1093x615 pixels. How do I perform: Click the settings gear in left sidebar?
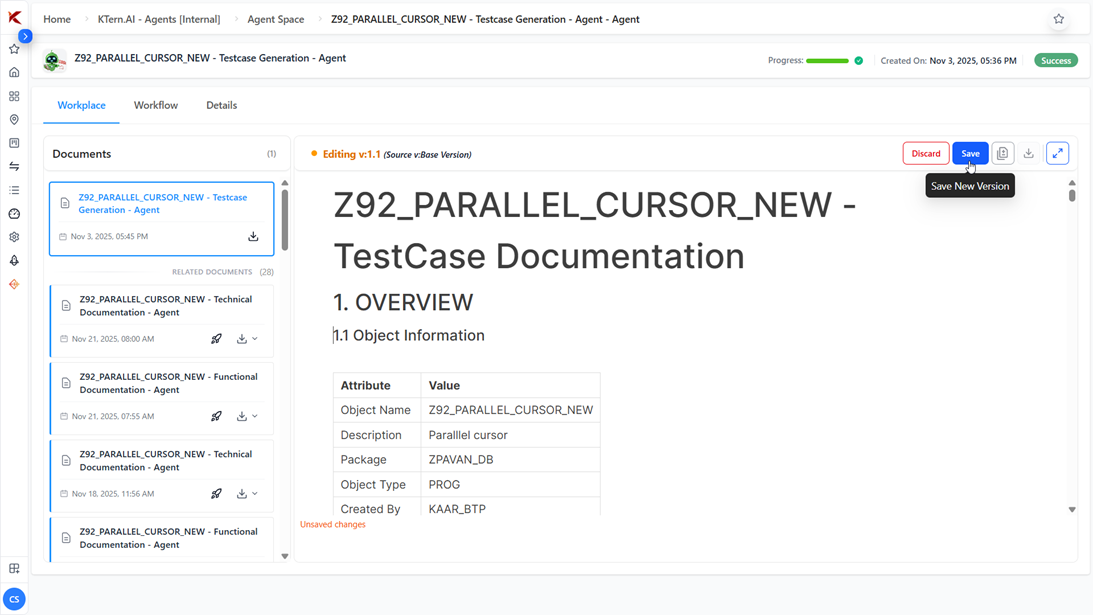[x=14, y=237]
